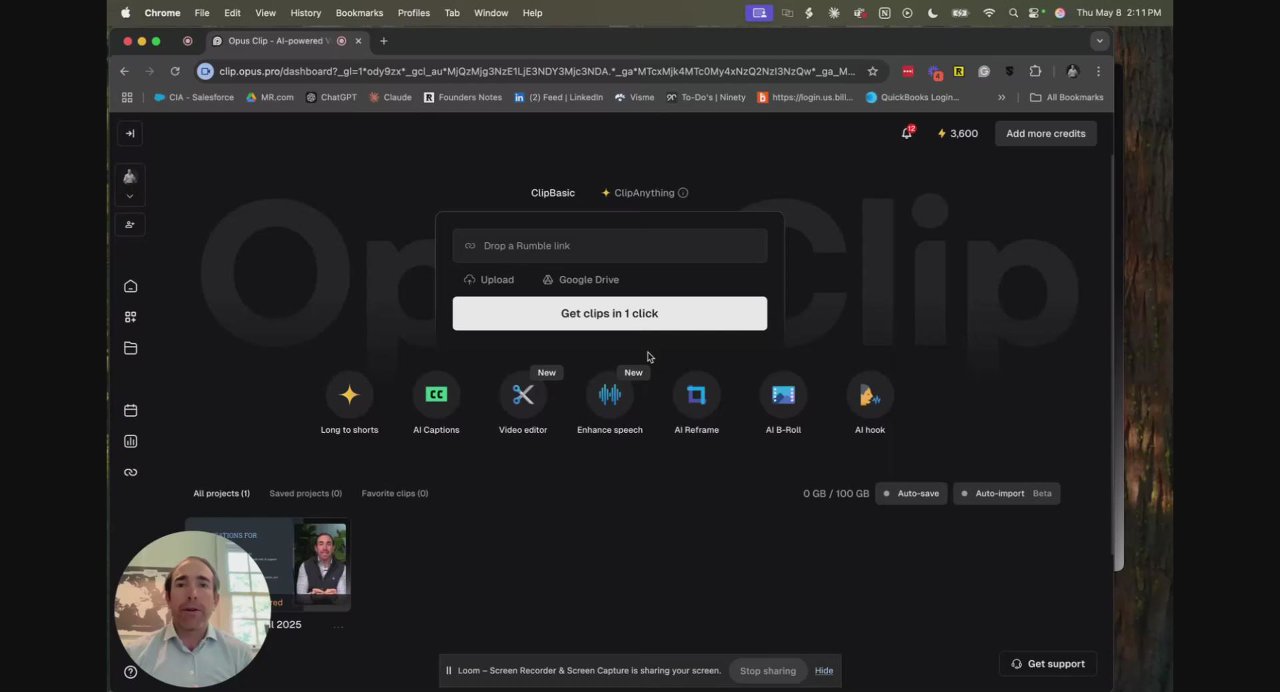This screenshot has height=692, width=1280.
Task: Close the Opus Clip browser tab
Action: point(358,41)
